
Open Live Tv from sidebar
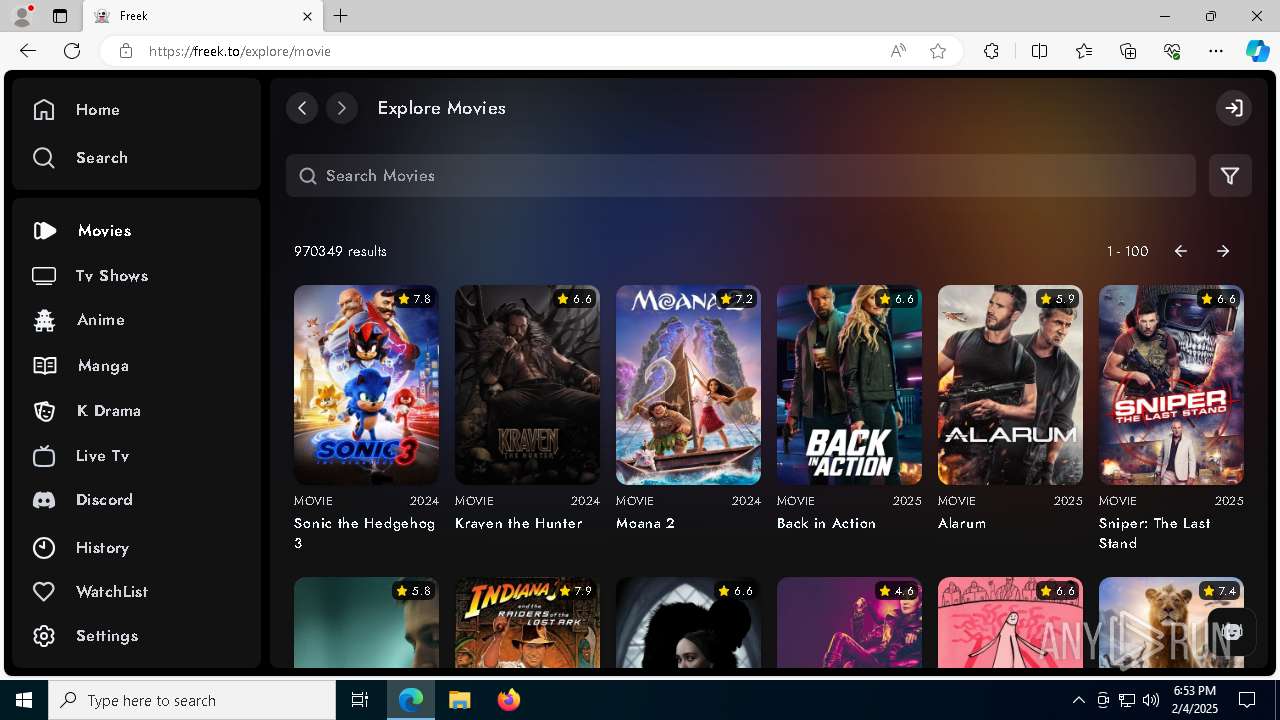(x=80, y=456)
